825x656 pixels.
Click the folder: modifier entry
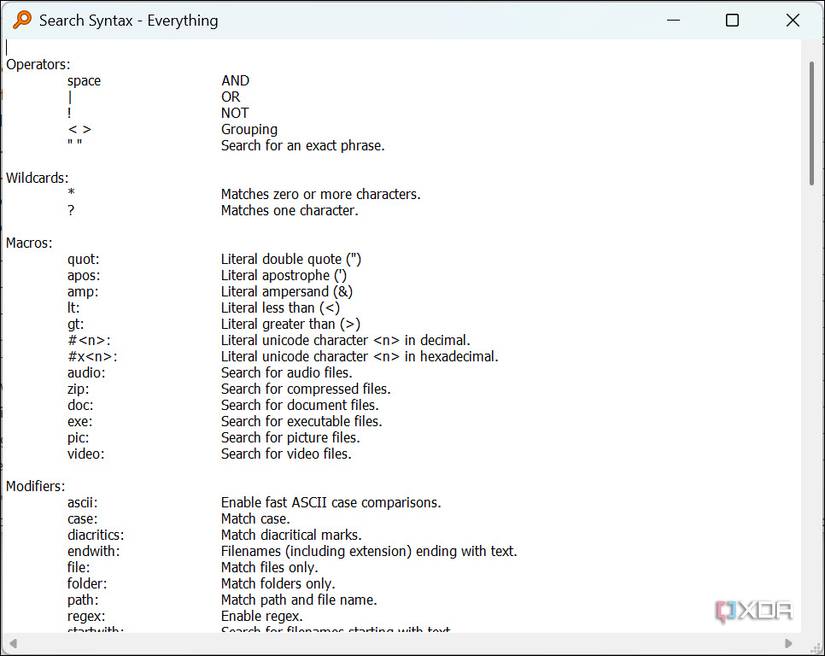point(87,583)
